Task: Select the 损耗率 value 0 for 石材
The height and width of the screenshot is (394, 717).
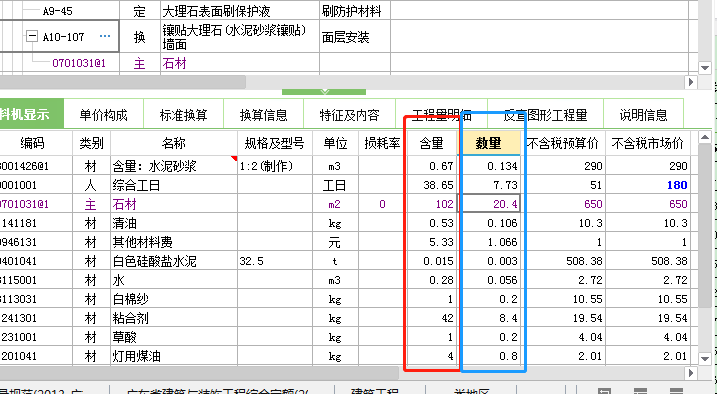Action: [x=382, y=204]
